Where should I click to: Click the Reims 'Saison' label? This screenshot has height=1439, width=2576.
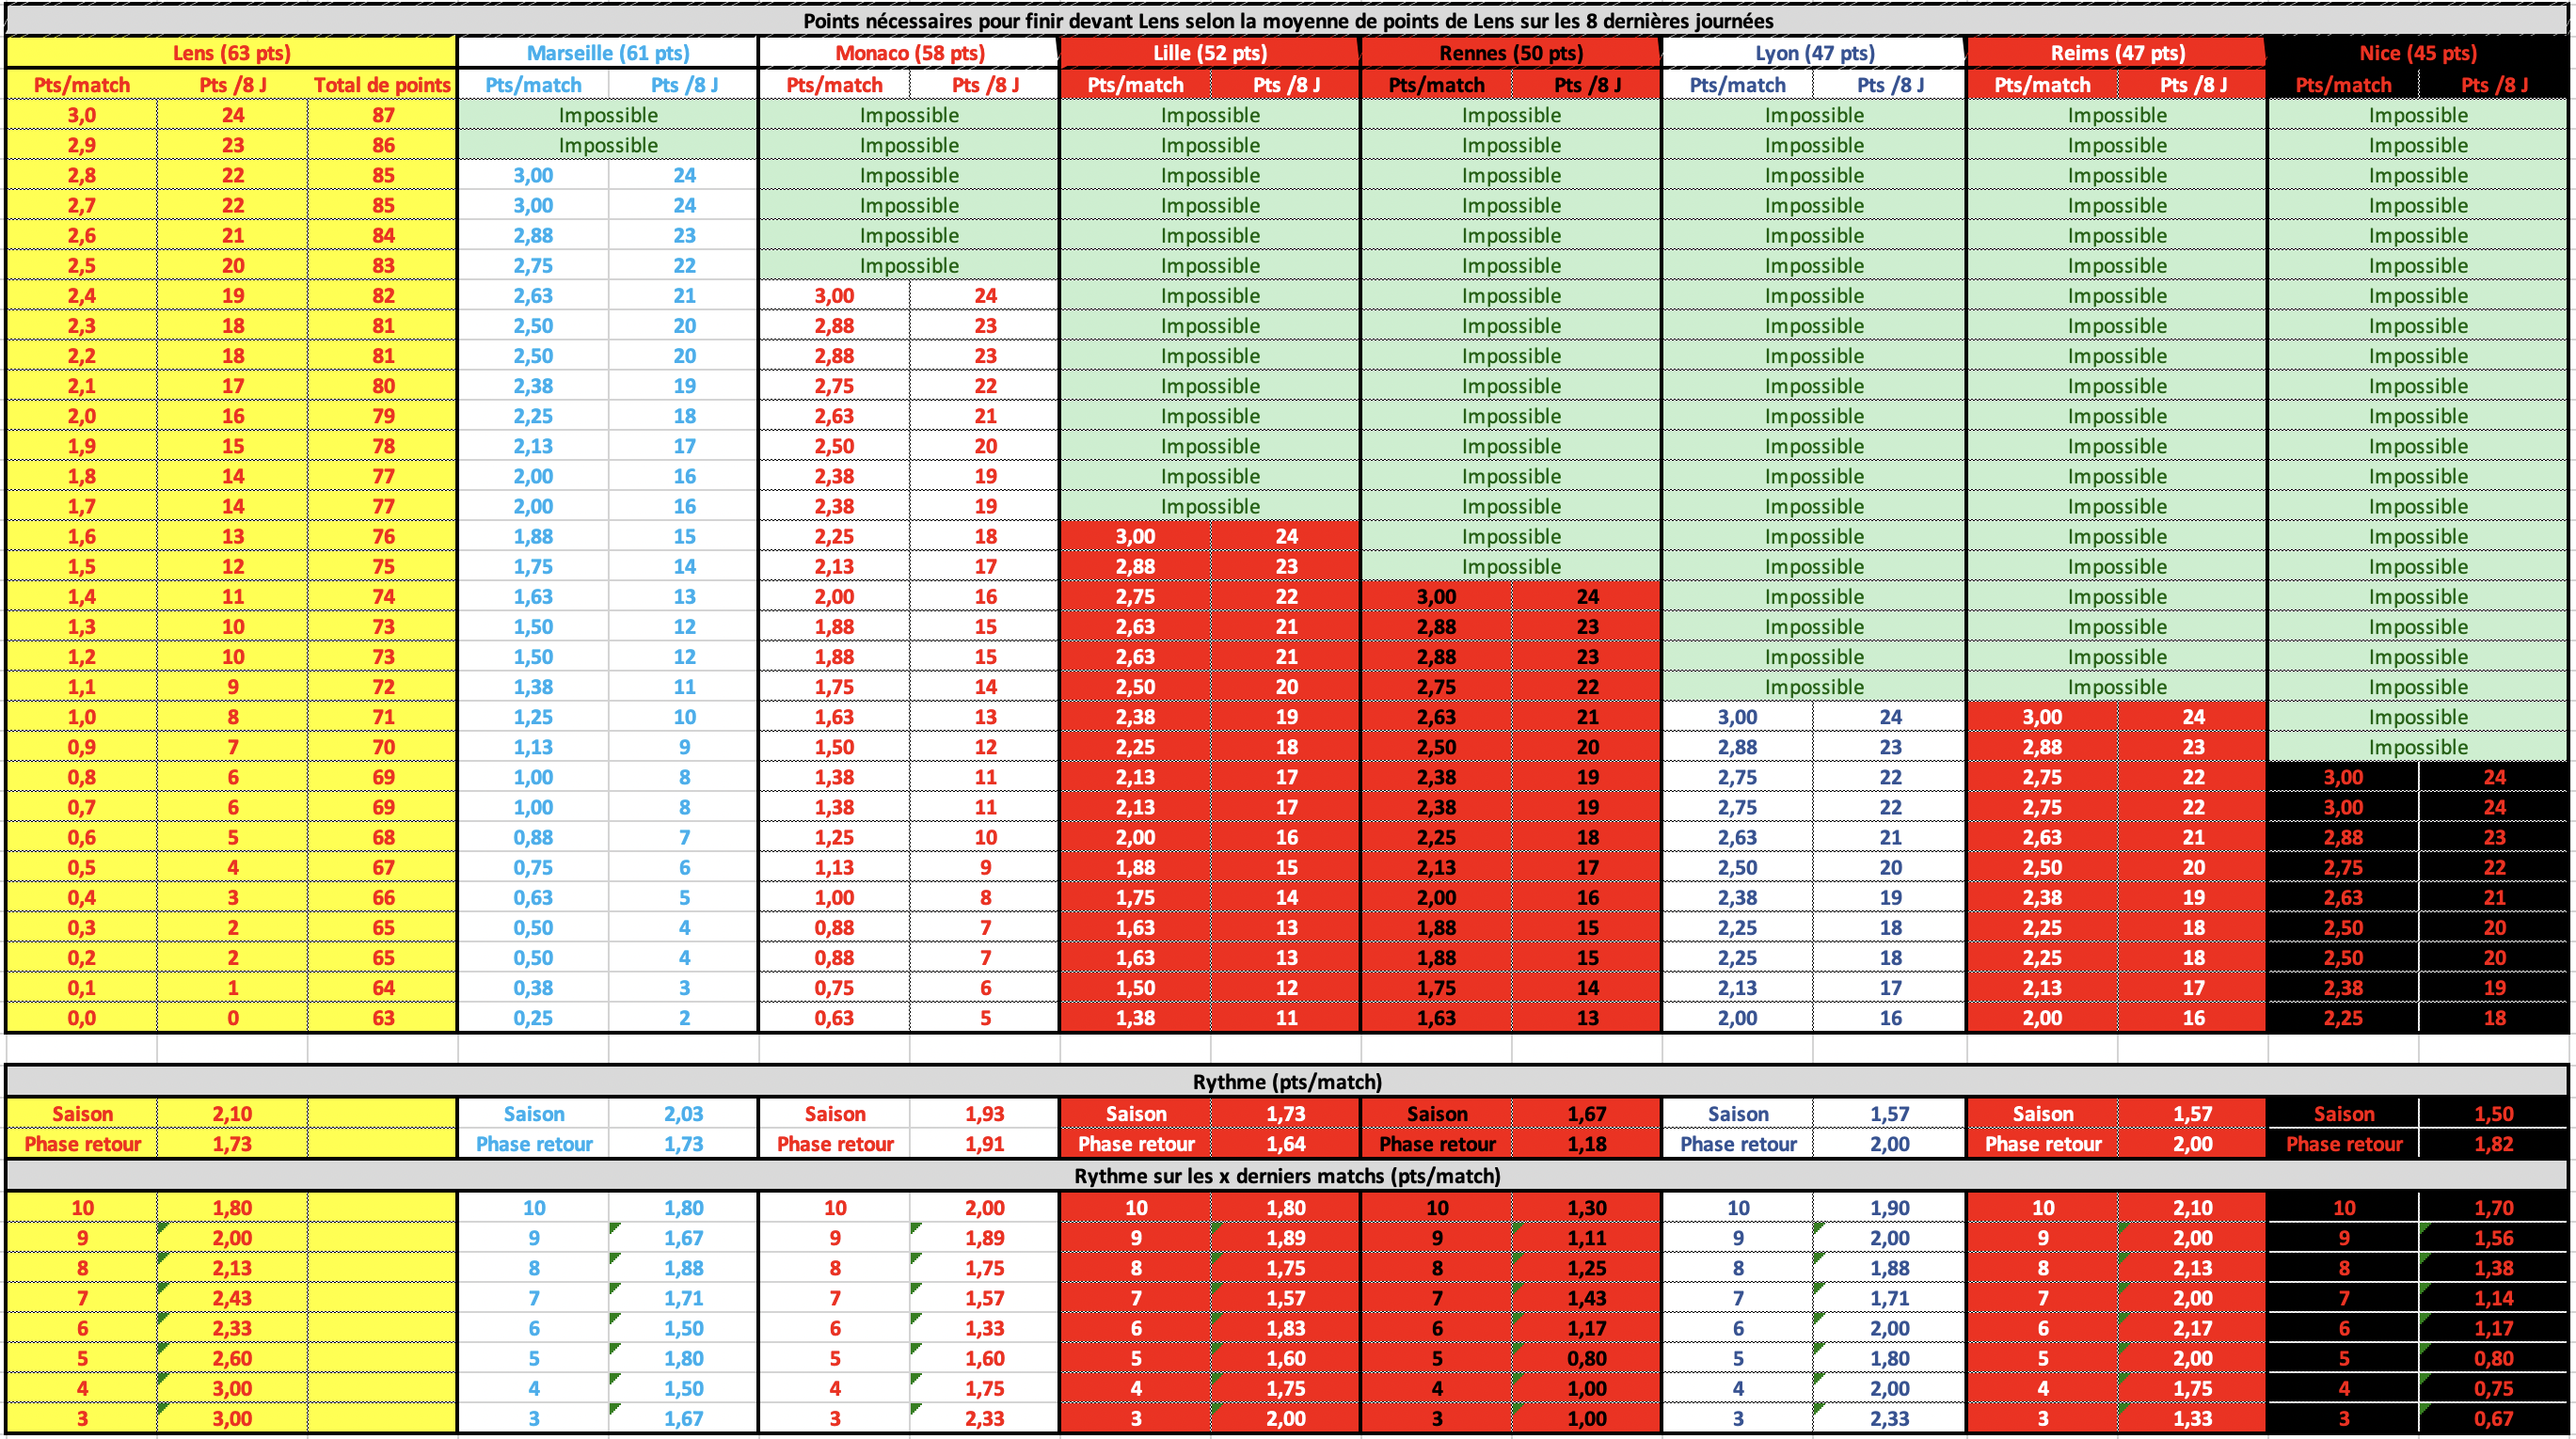tap(2043, 1114)
